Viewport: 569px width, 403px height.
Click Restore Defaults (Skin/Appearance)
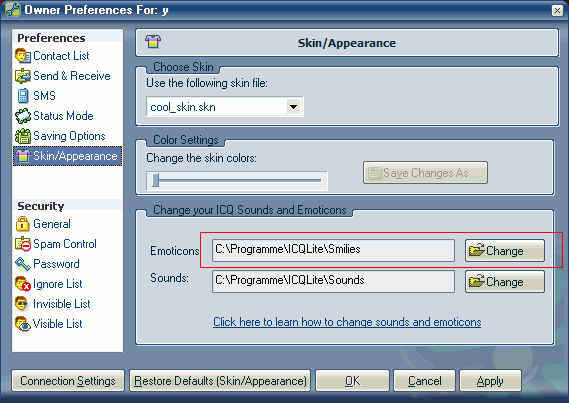[x=220, y=381]
